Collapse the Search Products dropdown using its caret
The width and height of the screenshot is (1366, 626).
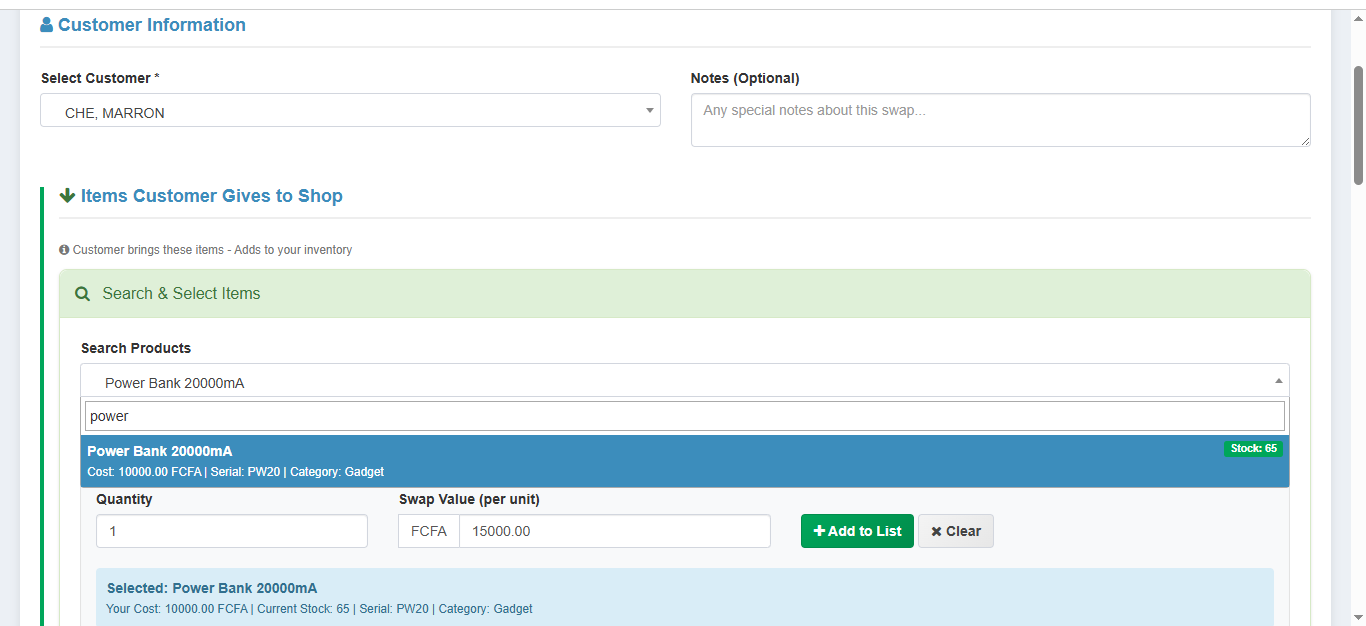click(x=1278, y=380)
